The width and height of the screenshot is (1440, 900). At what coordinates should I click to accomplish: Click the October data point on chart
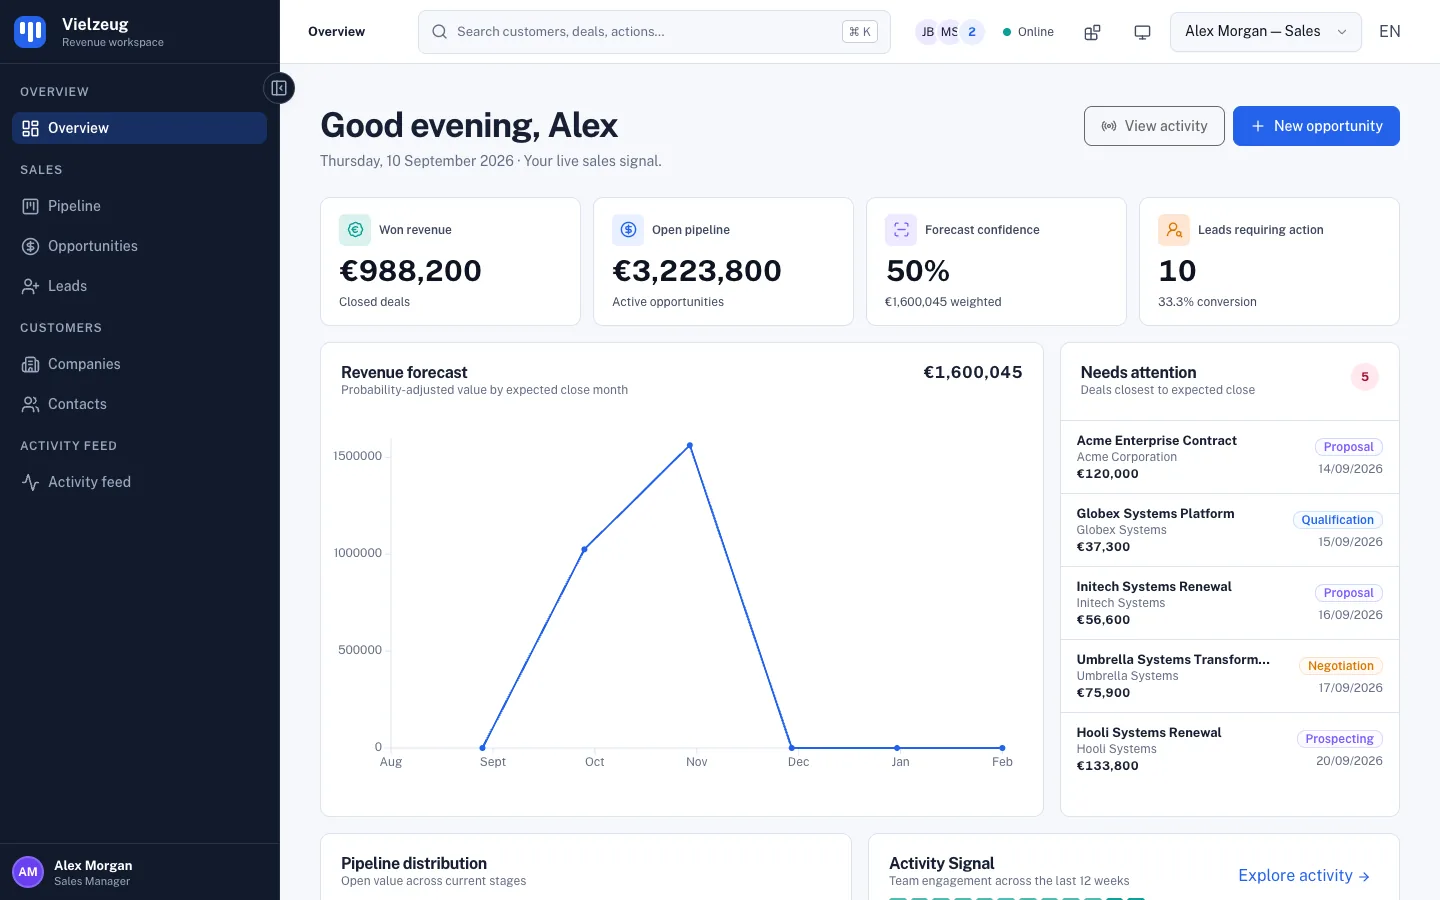click(584, 549)
